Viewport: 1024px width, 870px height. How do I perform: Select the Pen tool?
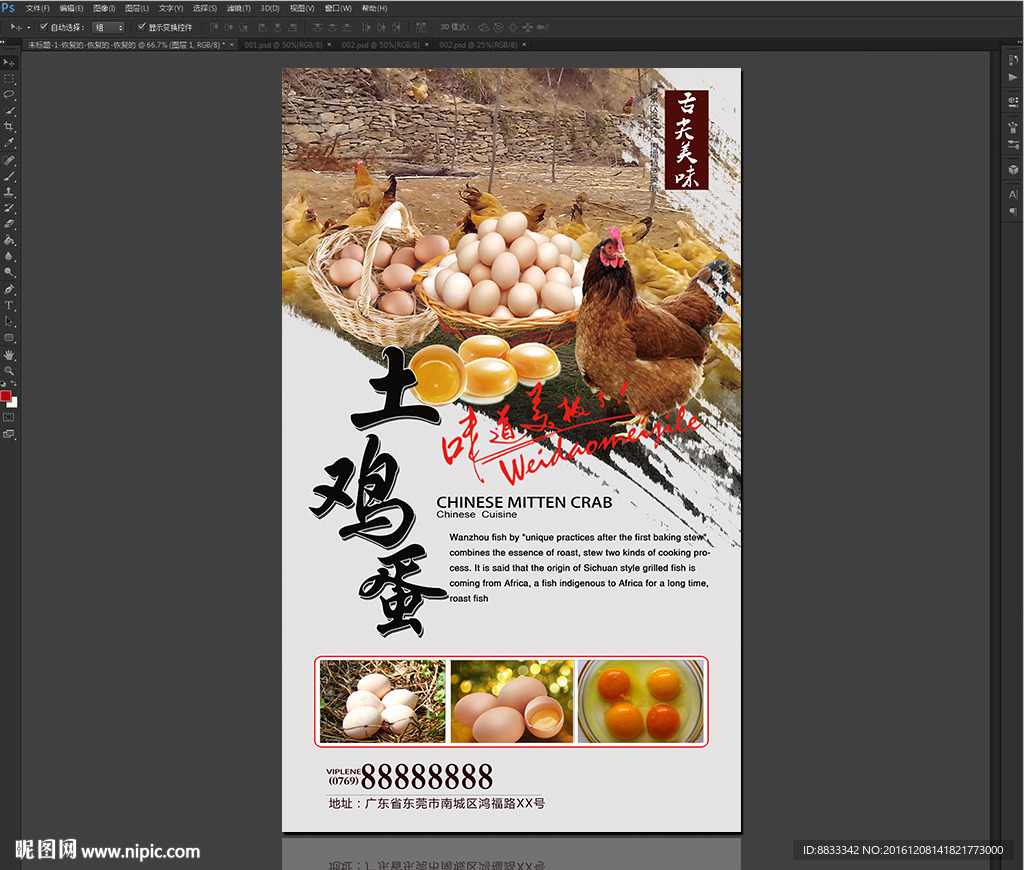9,289
